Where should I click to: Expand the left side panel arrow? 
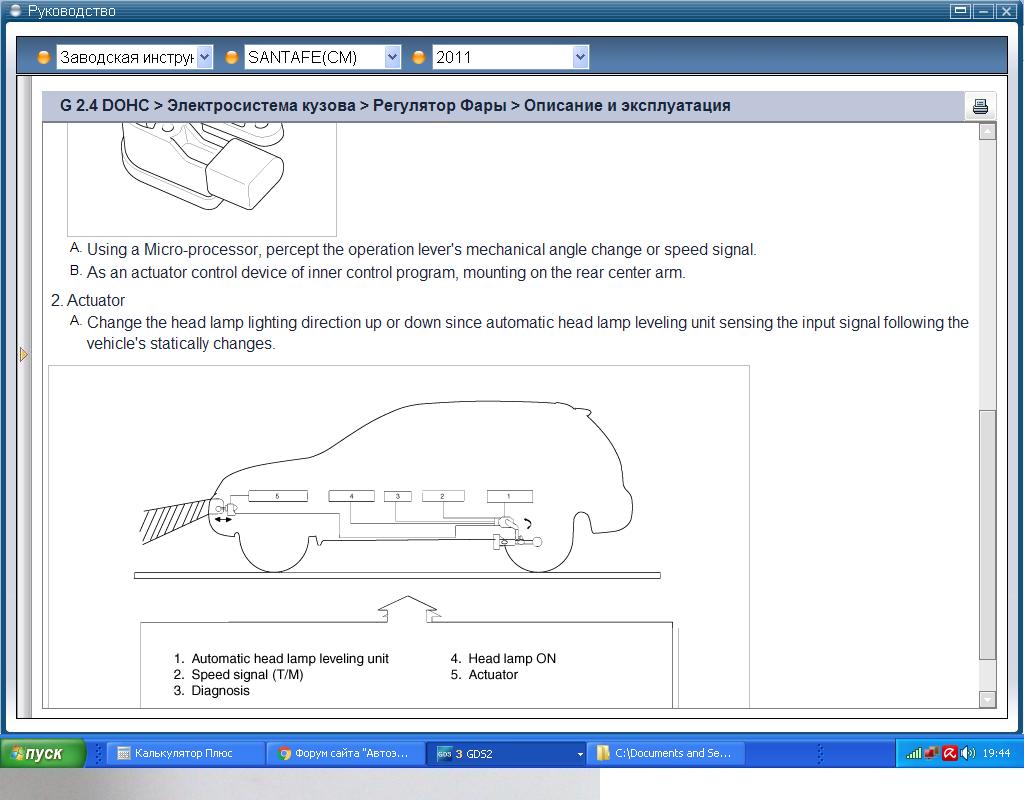coord(24,355)
